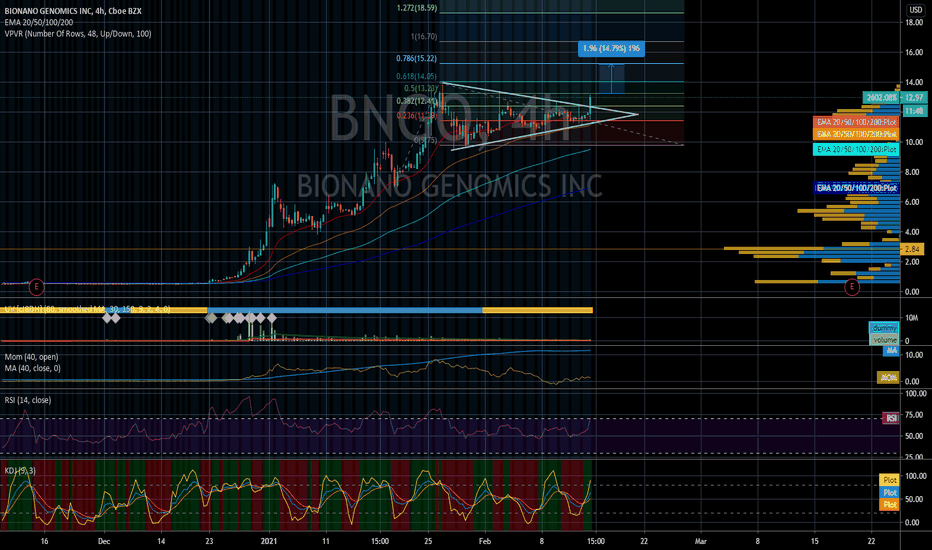Image resolution: width=932 pixels, height=550 pixels.
Task: Click the 1.96 (14.79%) 196 measurement label
Action: 611,48
